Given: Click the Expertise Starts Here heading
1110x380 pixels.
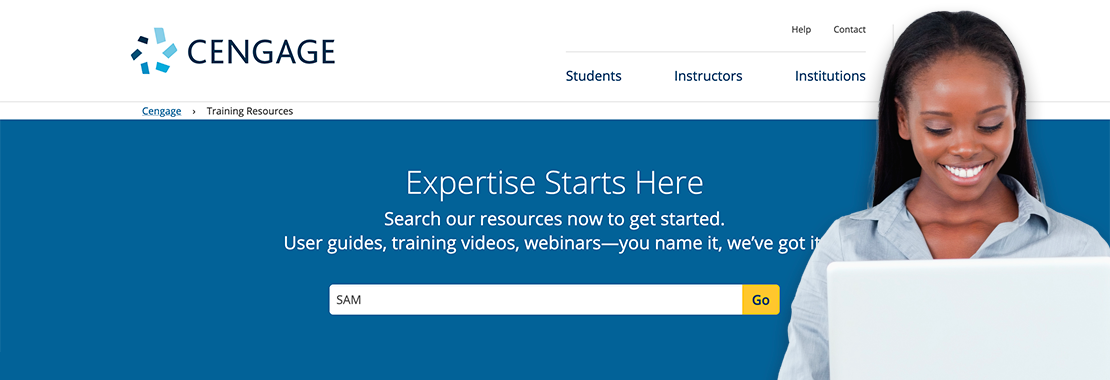Looking at the screenshot, I should (554, 183).
